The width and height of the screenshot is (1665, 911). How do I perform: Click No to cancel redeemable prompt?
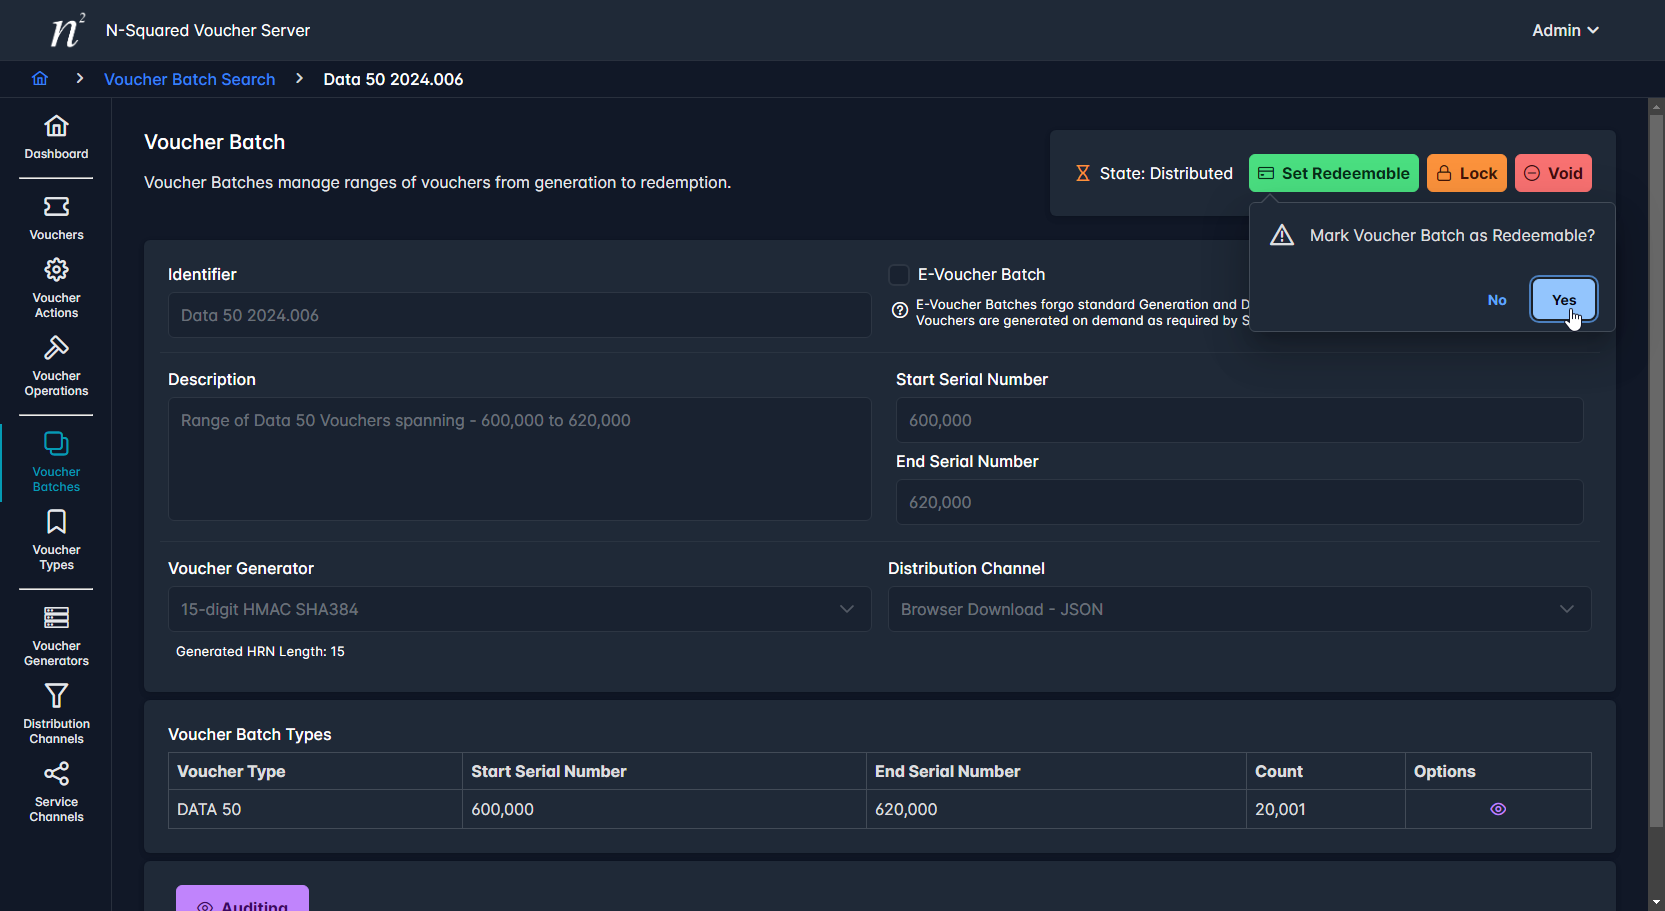click(1496, 300)
